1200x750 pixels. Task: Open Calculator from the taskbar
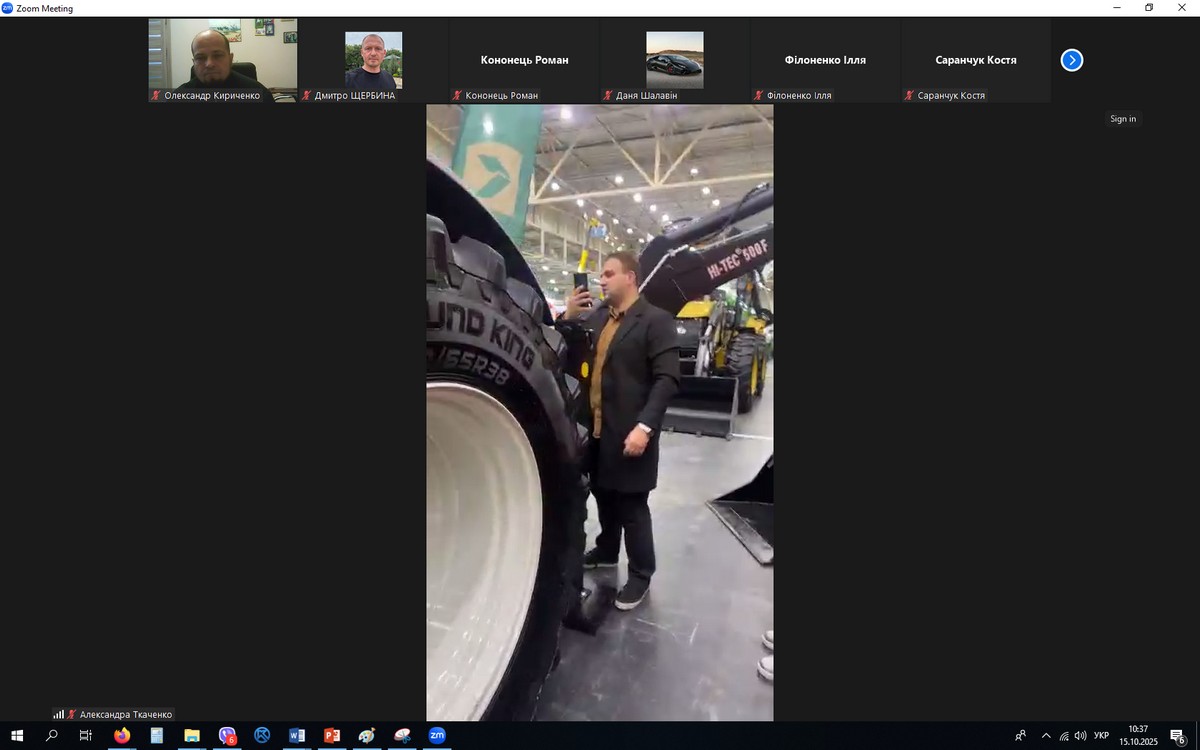click(157, 736)
